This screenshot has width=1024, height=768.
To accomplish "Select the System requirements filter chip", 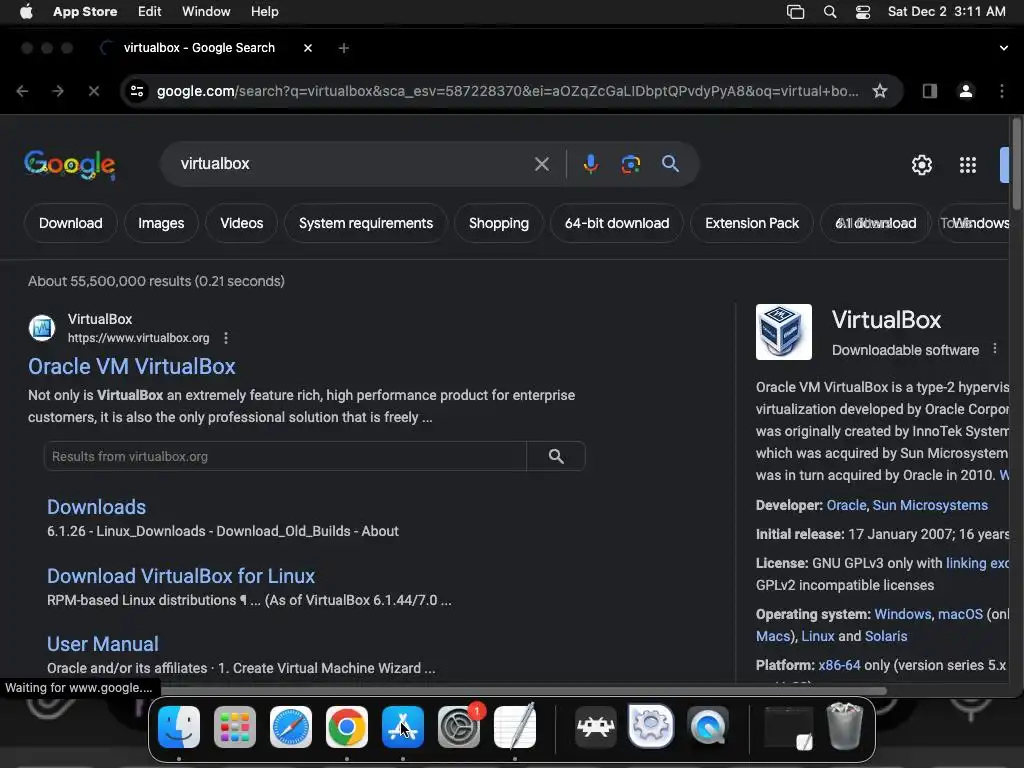I will tap(366, 223).
